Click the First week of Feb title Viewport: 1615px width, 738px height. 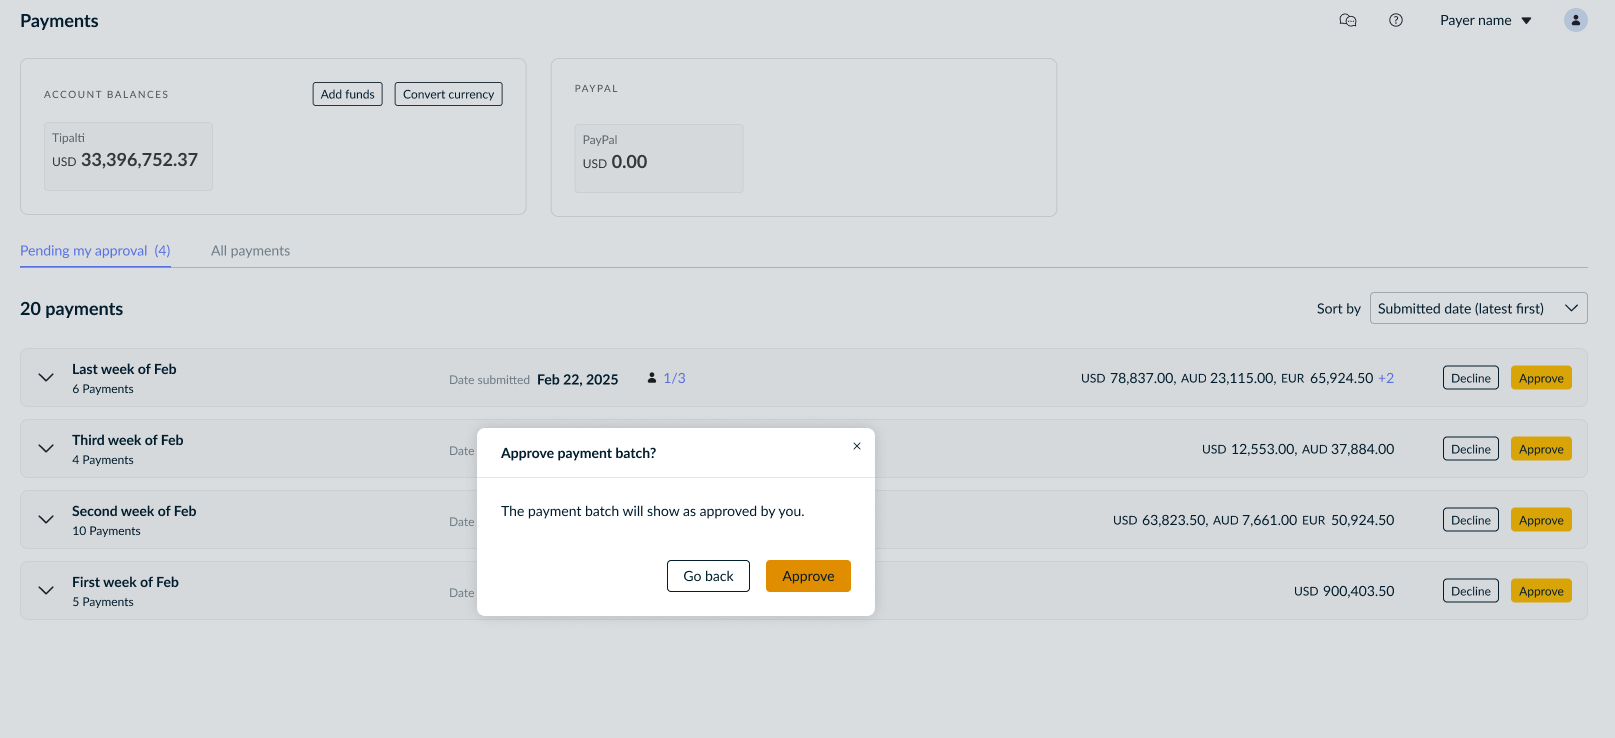coord(125,582)
